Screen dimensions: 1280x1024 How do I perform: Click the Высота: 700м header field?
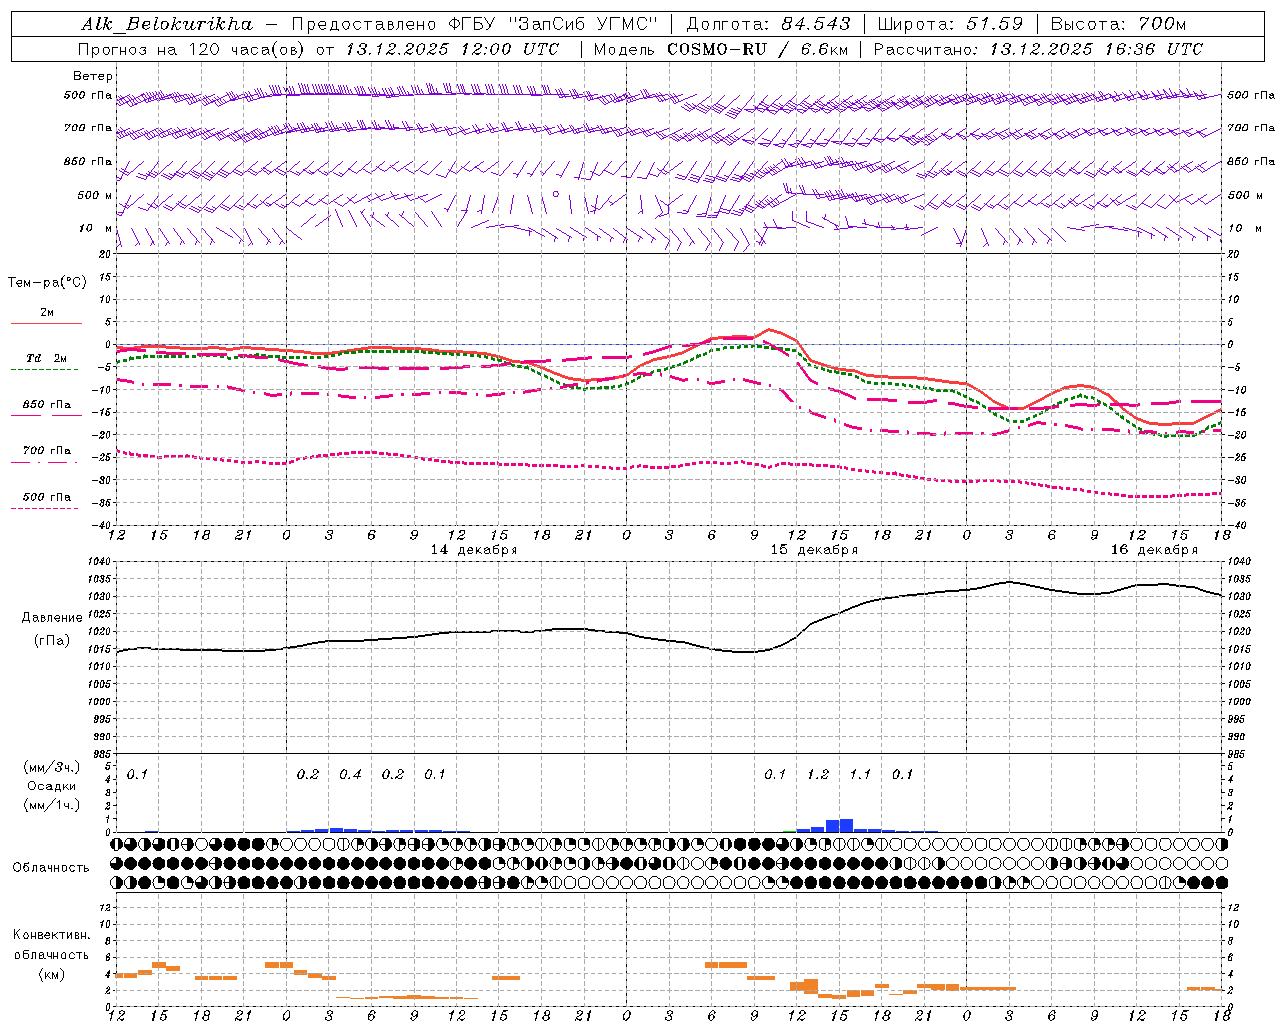(x=1118, y=24)
